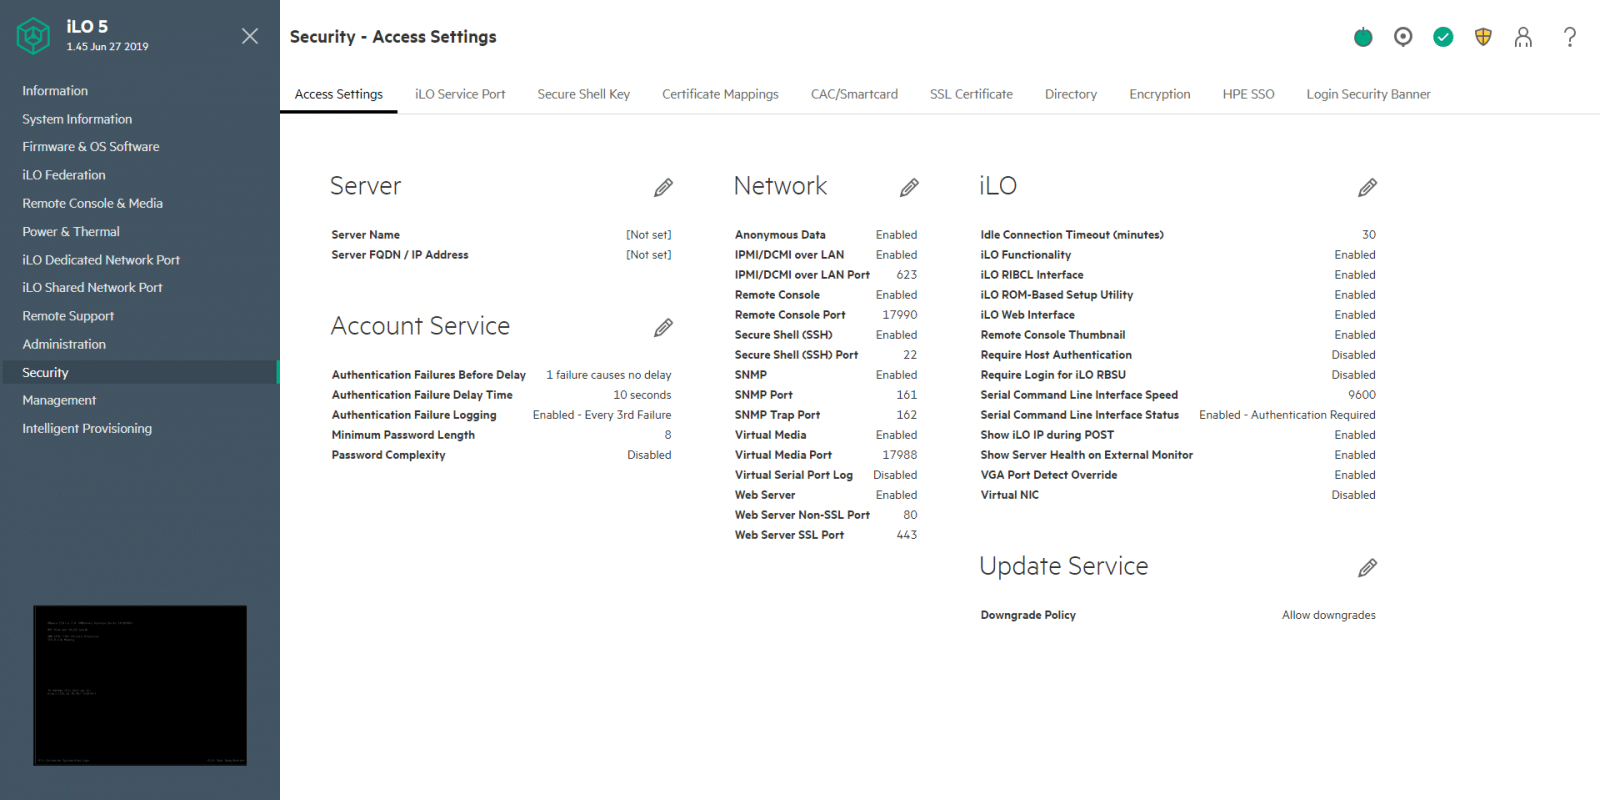Image resolution: width=1600 pixels, height=800 pixels.
Task: Open the HPE SSO tab
Action: pyautogui.click(x=1248, y=94)
